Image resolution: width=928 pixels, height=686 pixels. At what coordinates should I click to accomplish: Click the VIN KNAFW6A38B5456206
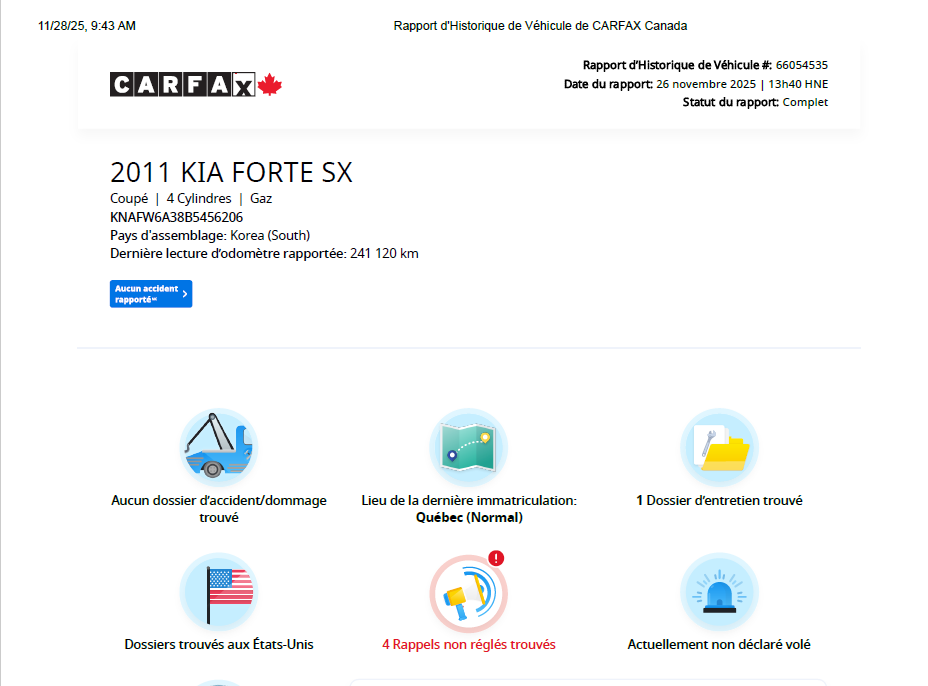tap(176, 217)
